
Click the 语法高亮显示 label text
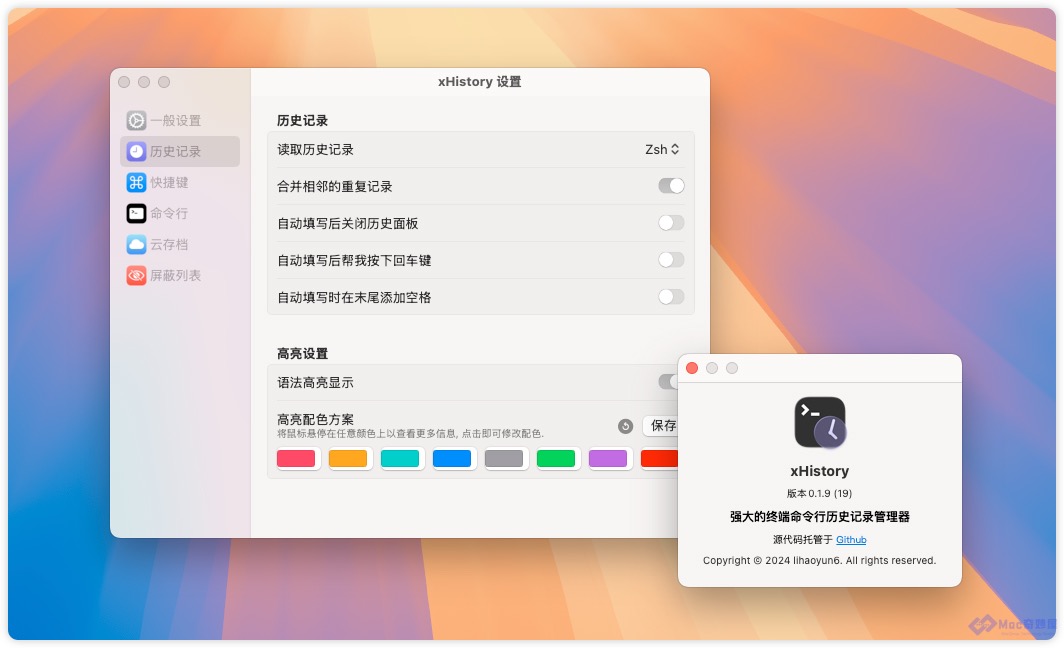click(x=316, y=383)
